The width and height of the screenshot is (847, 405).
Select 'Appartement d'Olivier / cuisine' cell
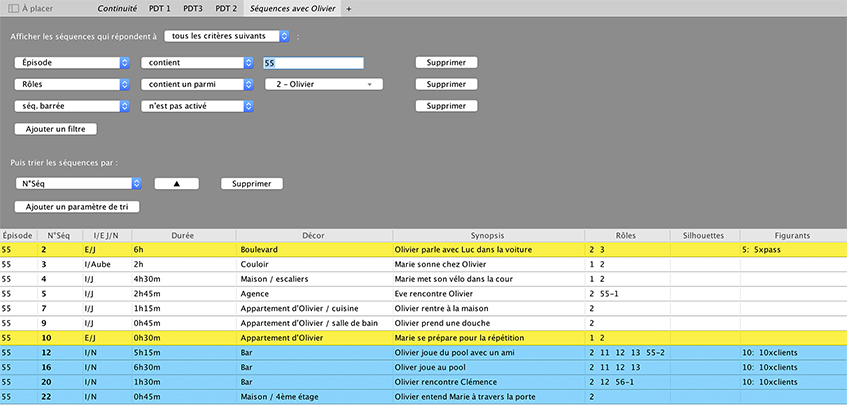(314, 308)
